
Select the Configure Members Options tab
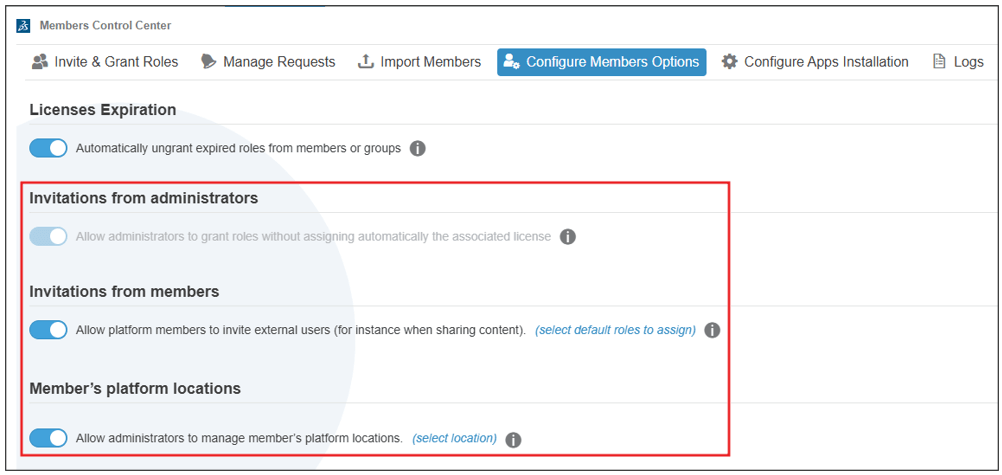coord(601,62)
